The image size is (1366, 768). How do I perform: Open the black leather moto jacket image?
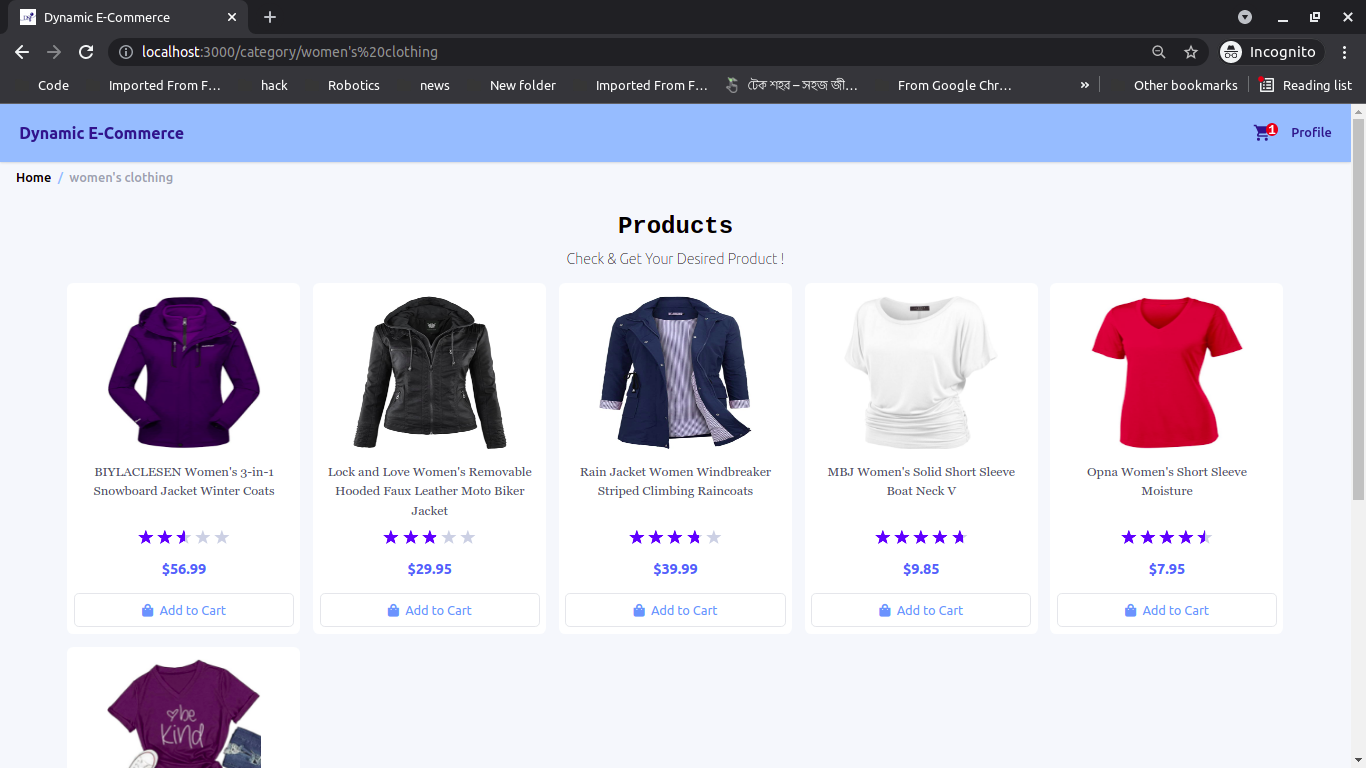tap(430, 372)
